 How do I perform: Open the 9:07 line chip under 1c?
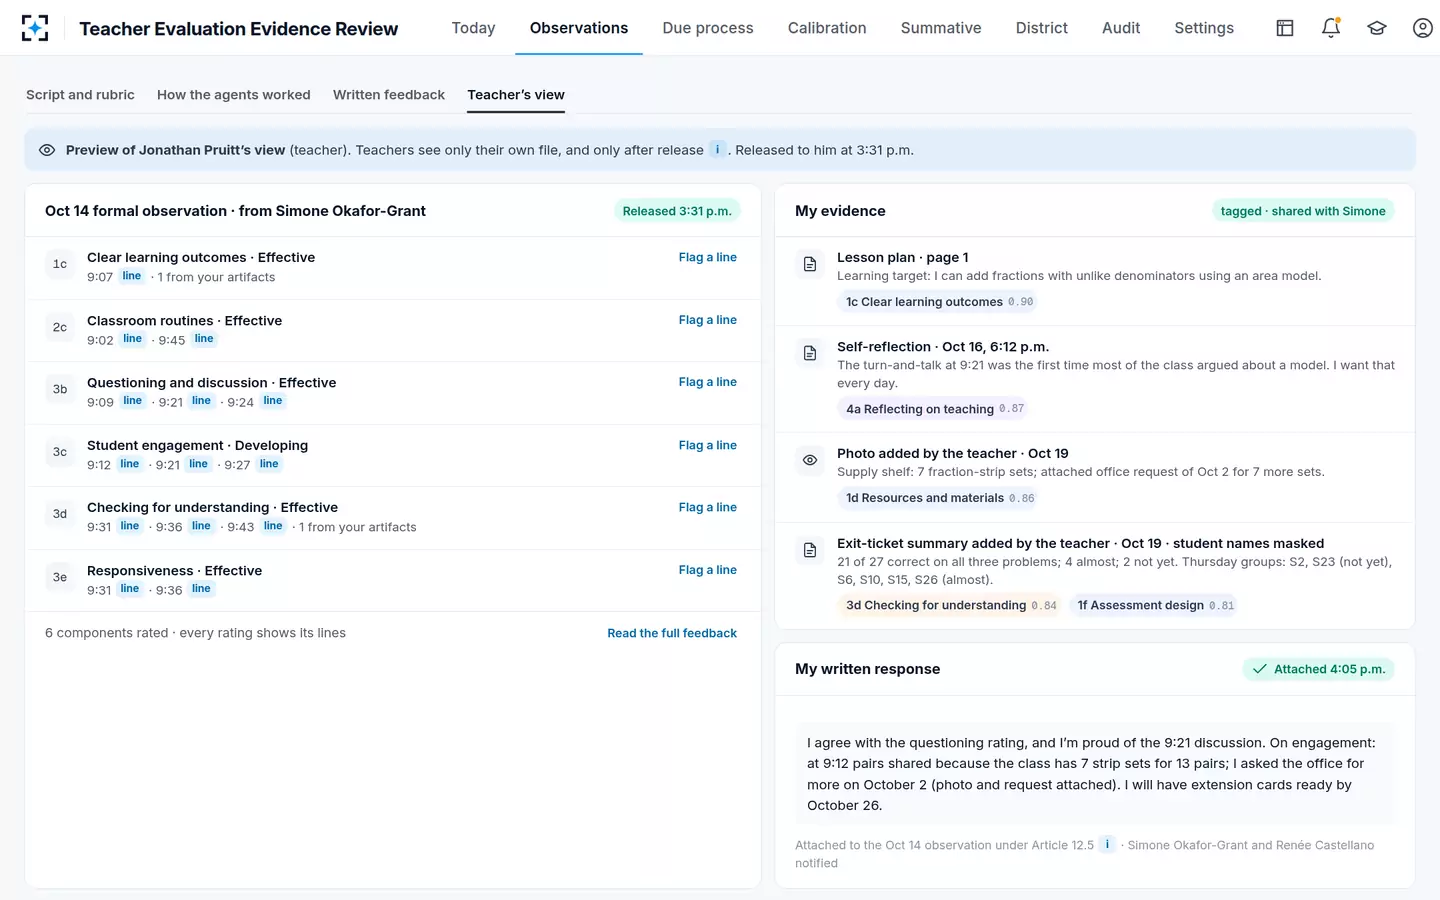click(132, 276)
